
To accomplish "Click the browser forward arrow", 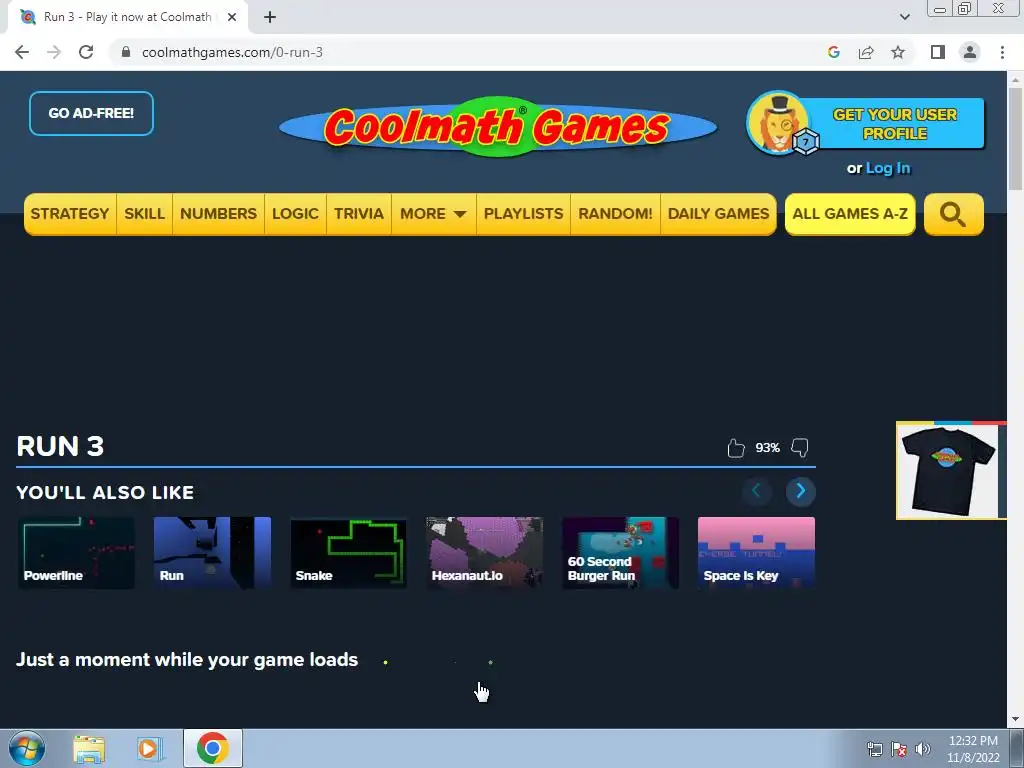I will click(54, 52).
